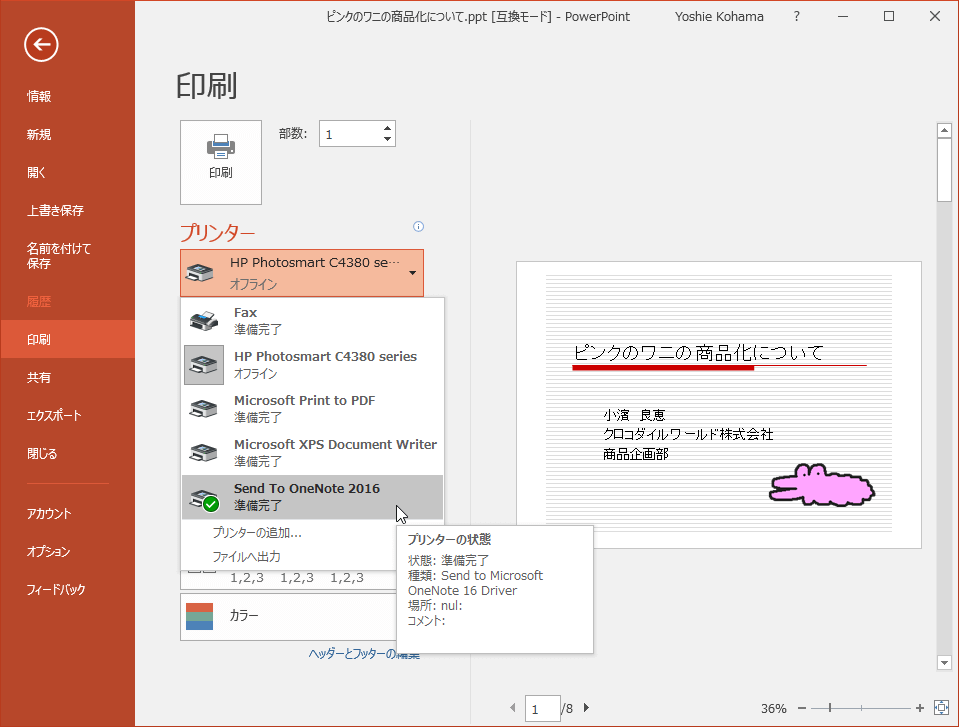
Task: Click the カラー swatch icon
Action: click(199, 616)
